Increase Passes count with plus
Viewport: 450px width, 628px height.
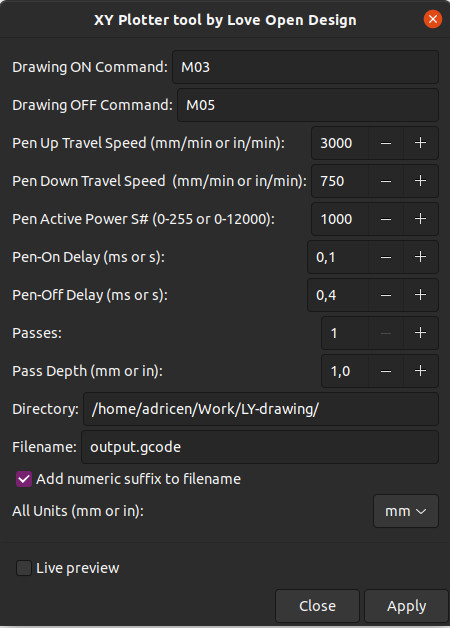click(x=420, y=333)
